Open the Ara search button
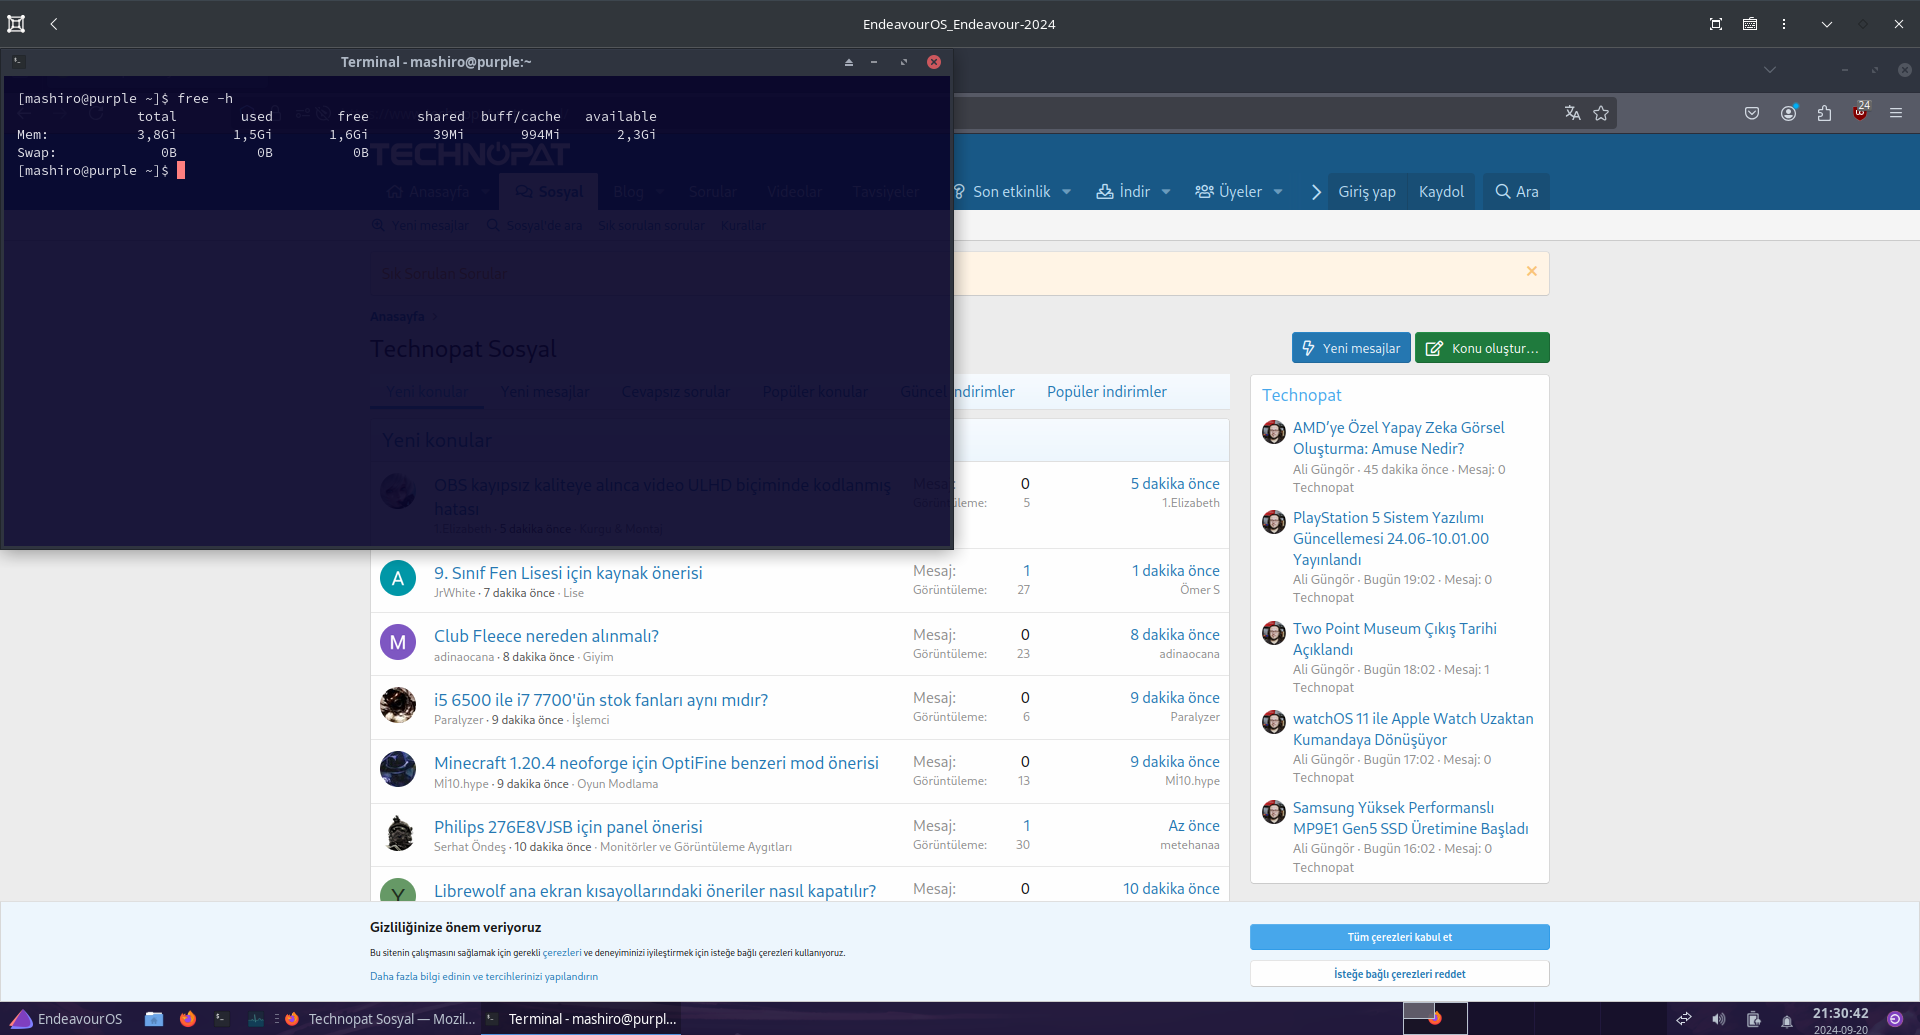 coord(1517,192)
